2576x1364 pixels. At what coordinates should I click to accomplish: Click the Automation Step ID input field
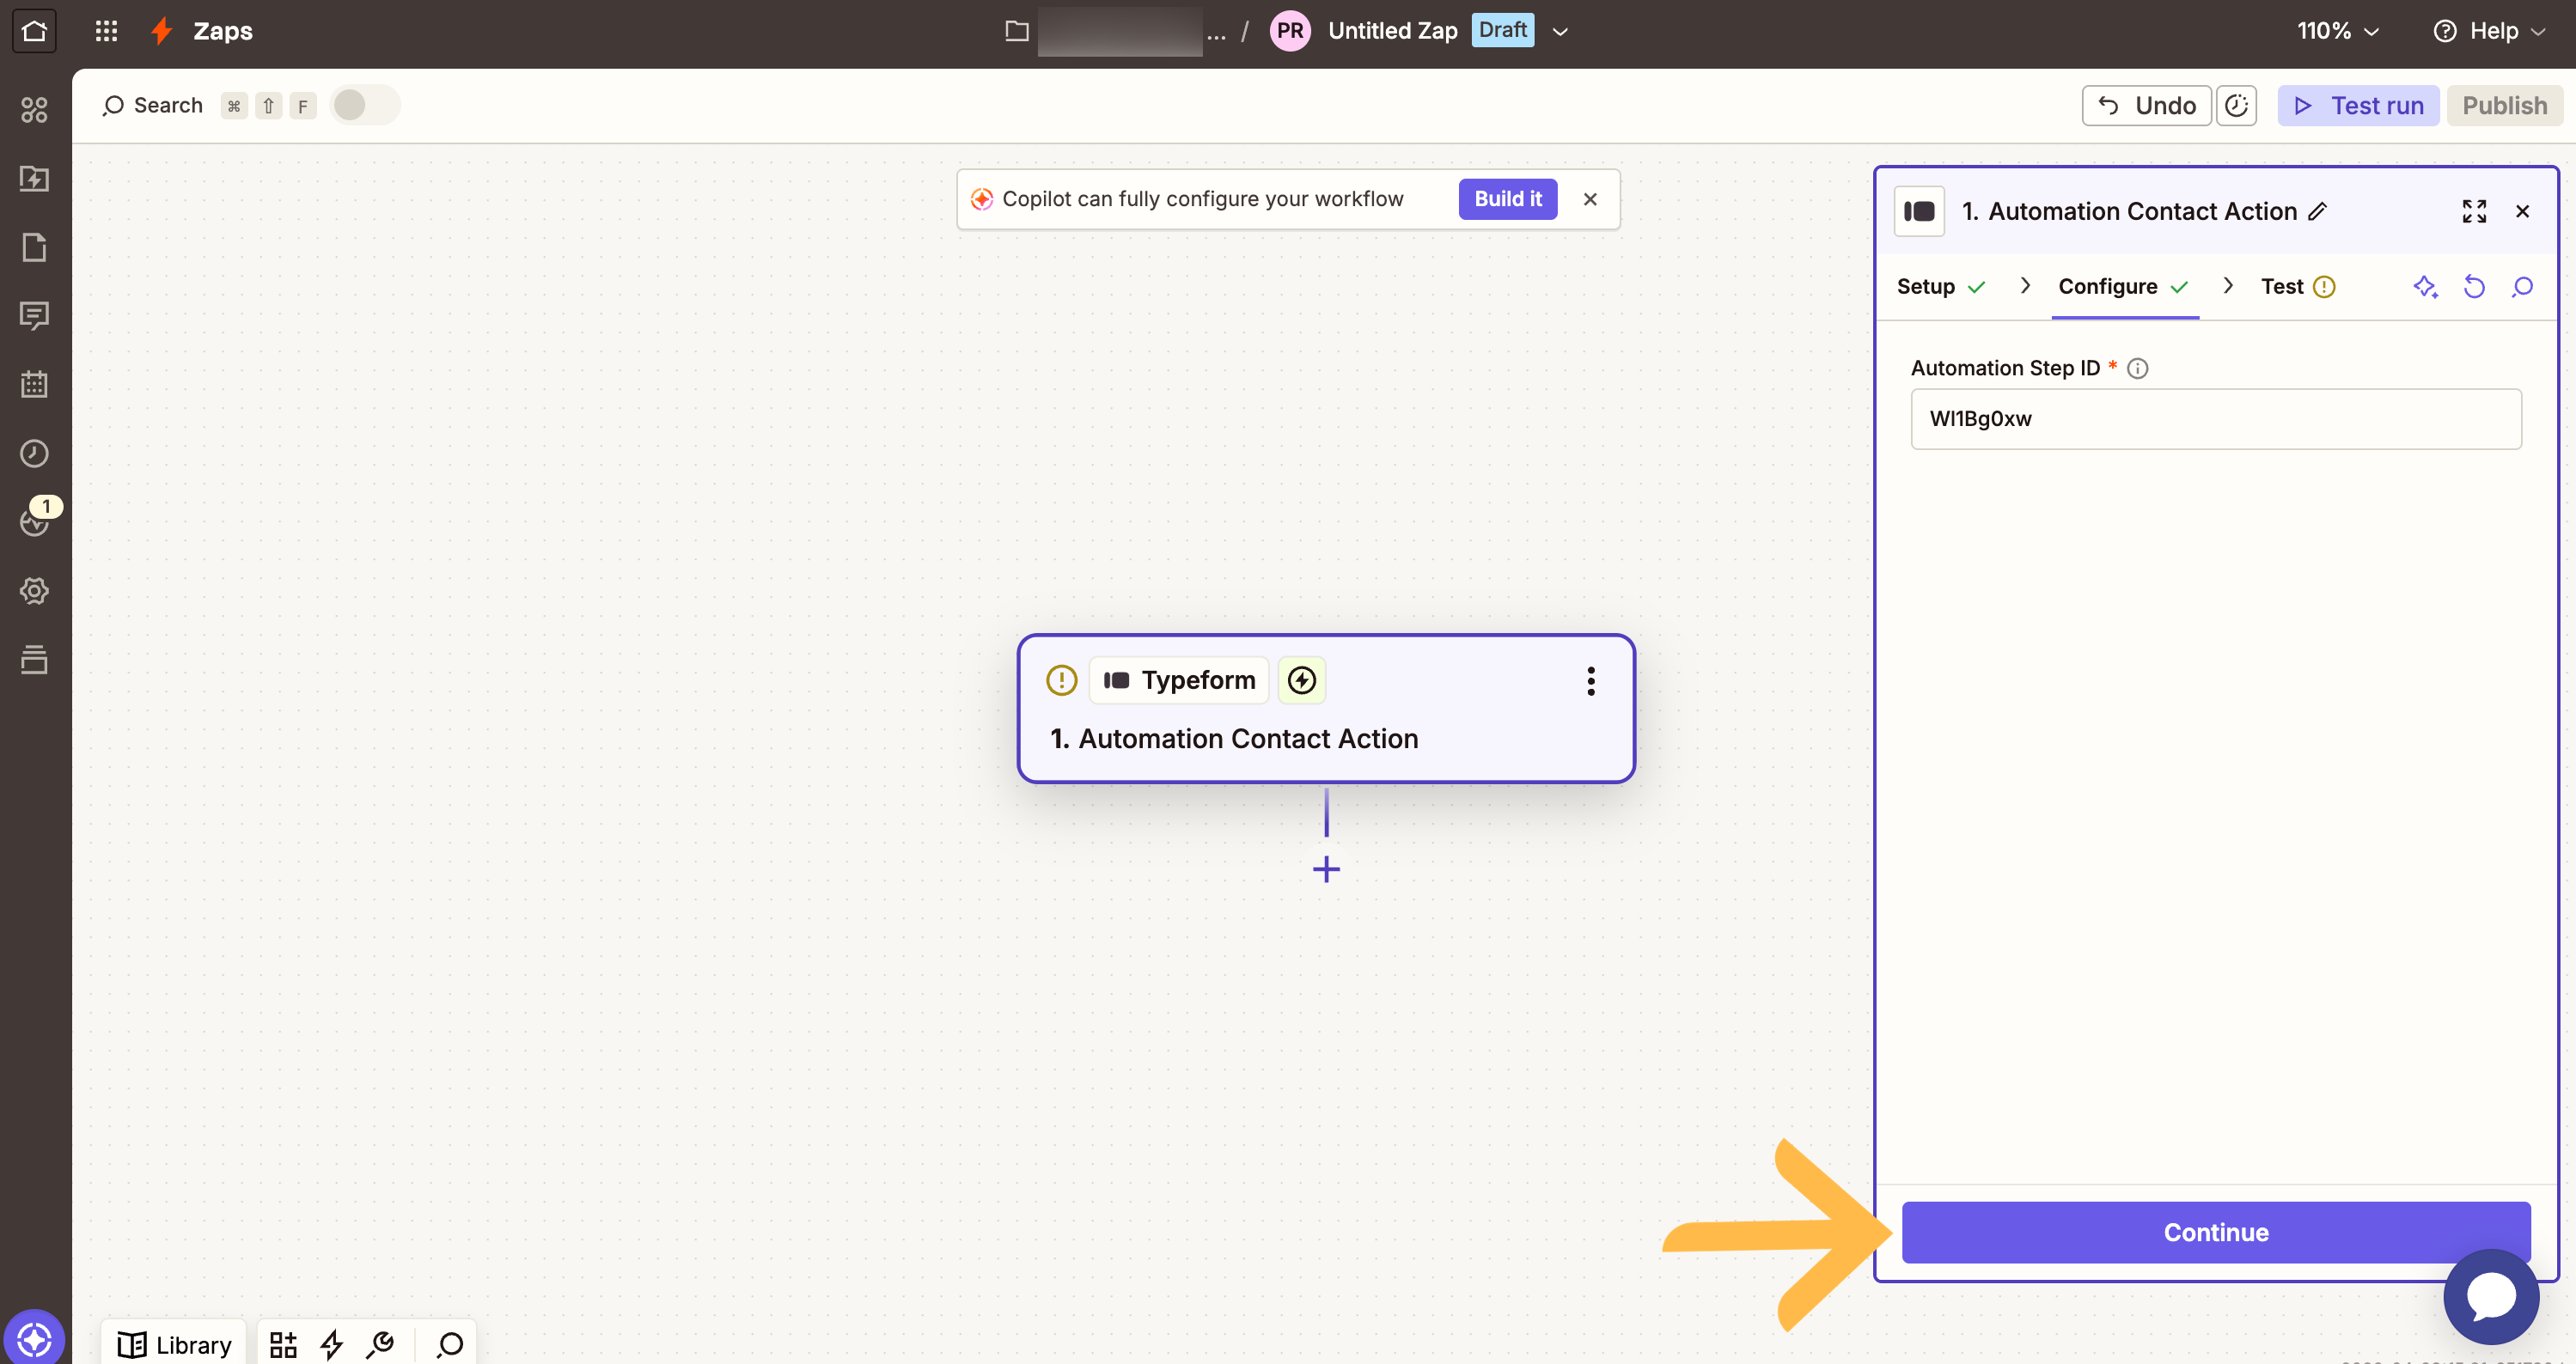pos(2215,419)
